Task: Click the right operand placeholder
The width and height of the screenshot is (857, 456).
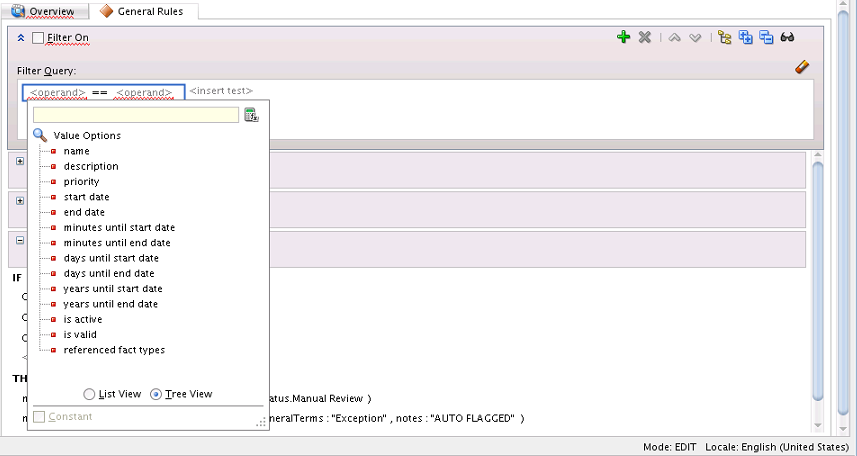Action: pos(144,92)
